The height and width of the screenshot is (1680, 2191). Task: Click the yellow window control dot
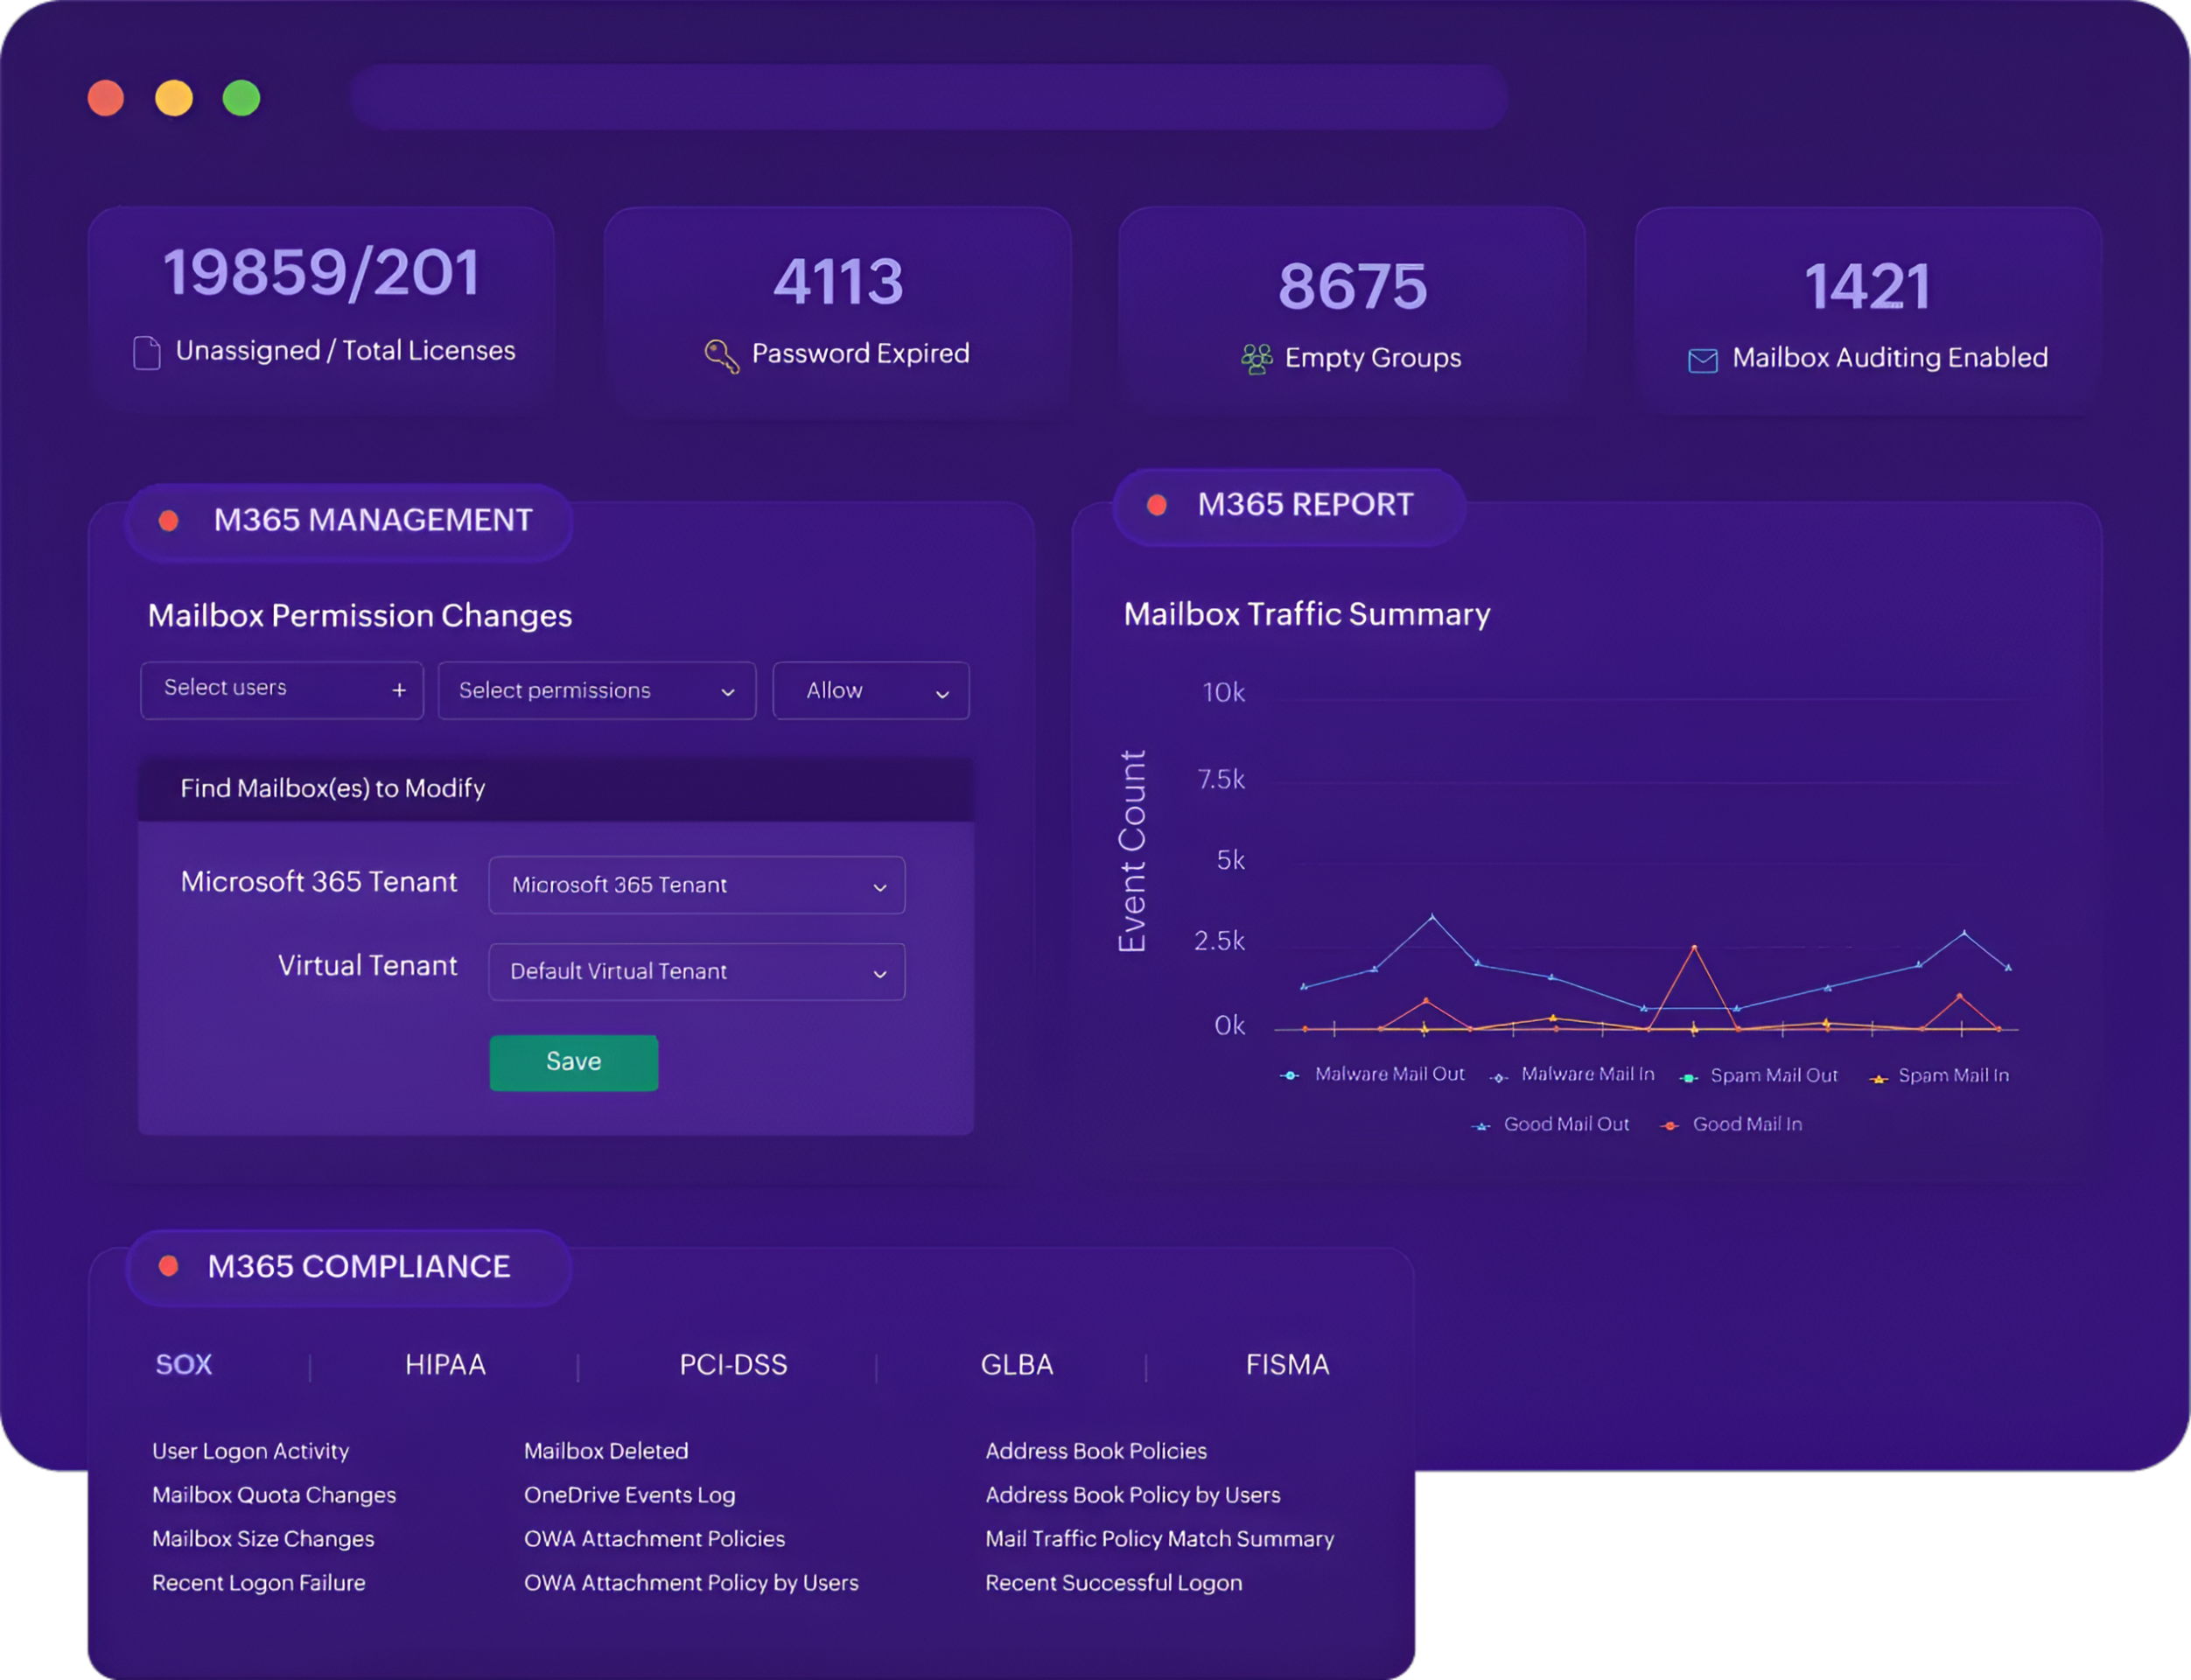[174, 98]
